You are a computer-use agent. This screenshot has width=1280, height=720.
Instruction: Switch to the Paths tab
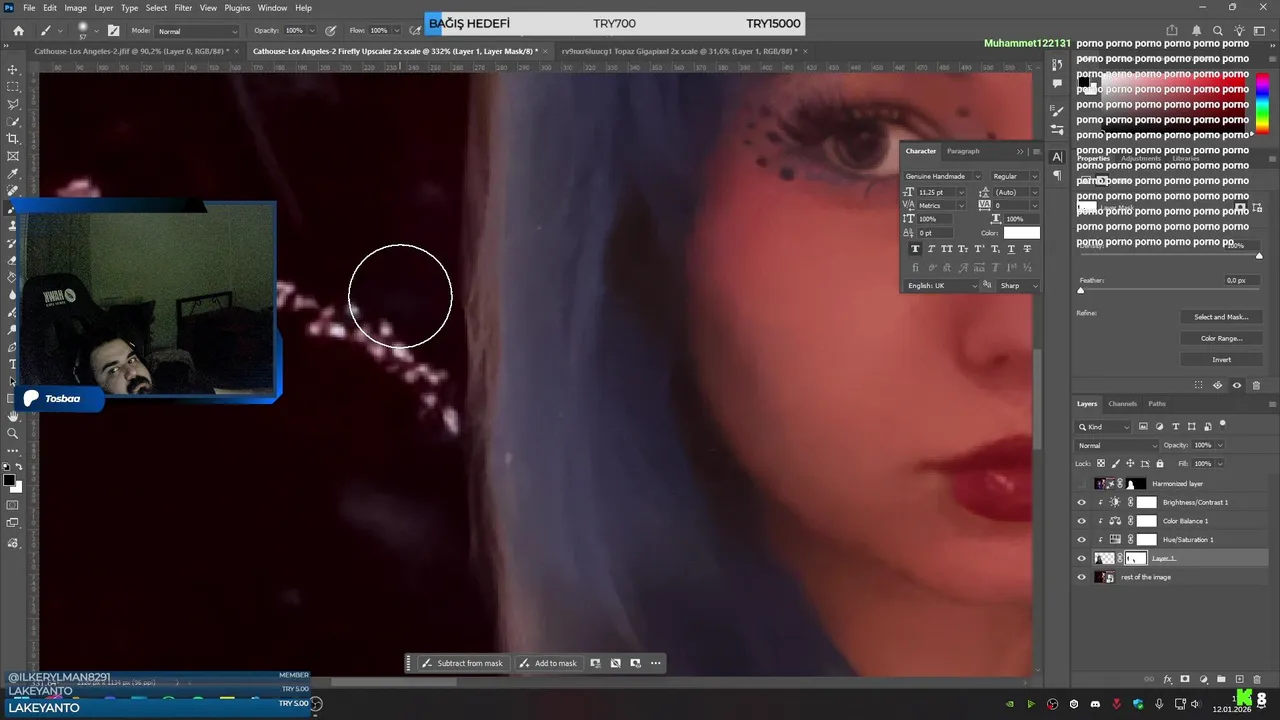click(x=1157, y=404)
